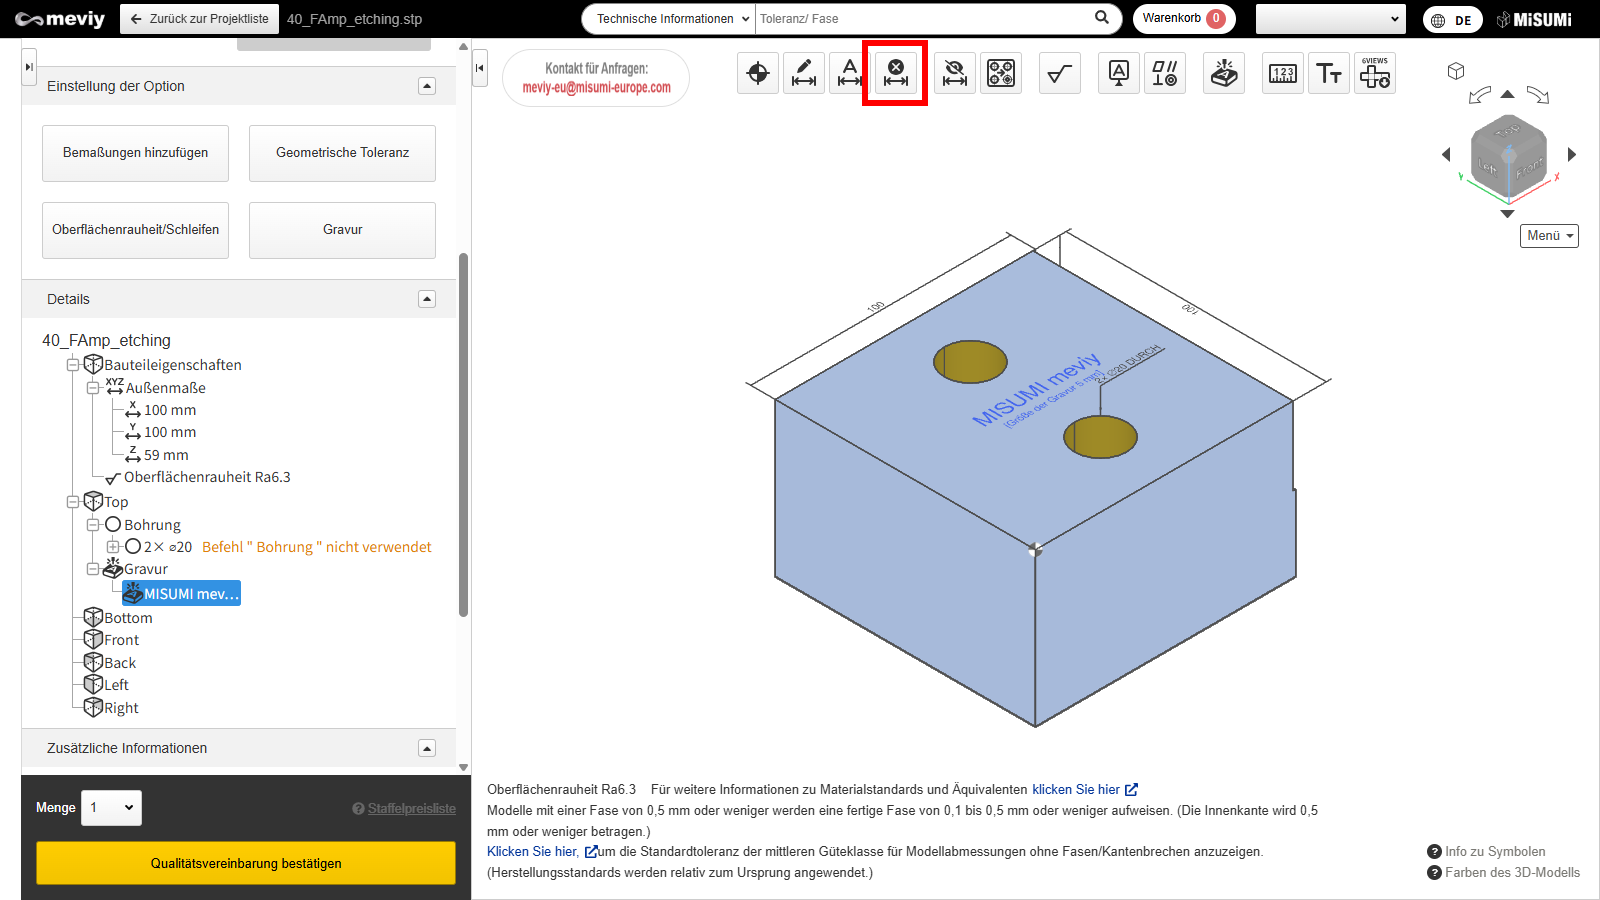
Task: Collapse the Bauteileigenschaften tree node
Action: click(x=73, y=365)
